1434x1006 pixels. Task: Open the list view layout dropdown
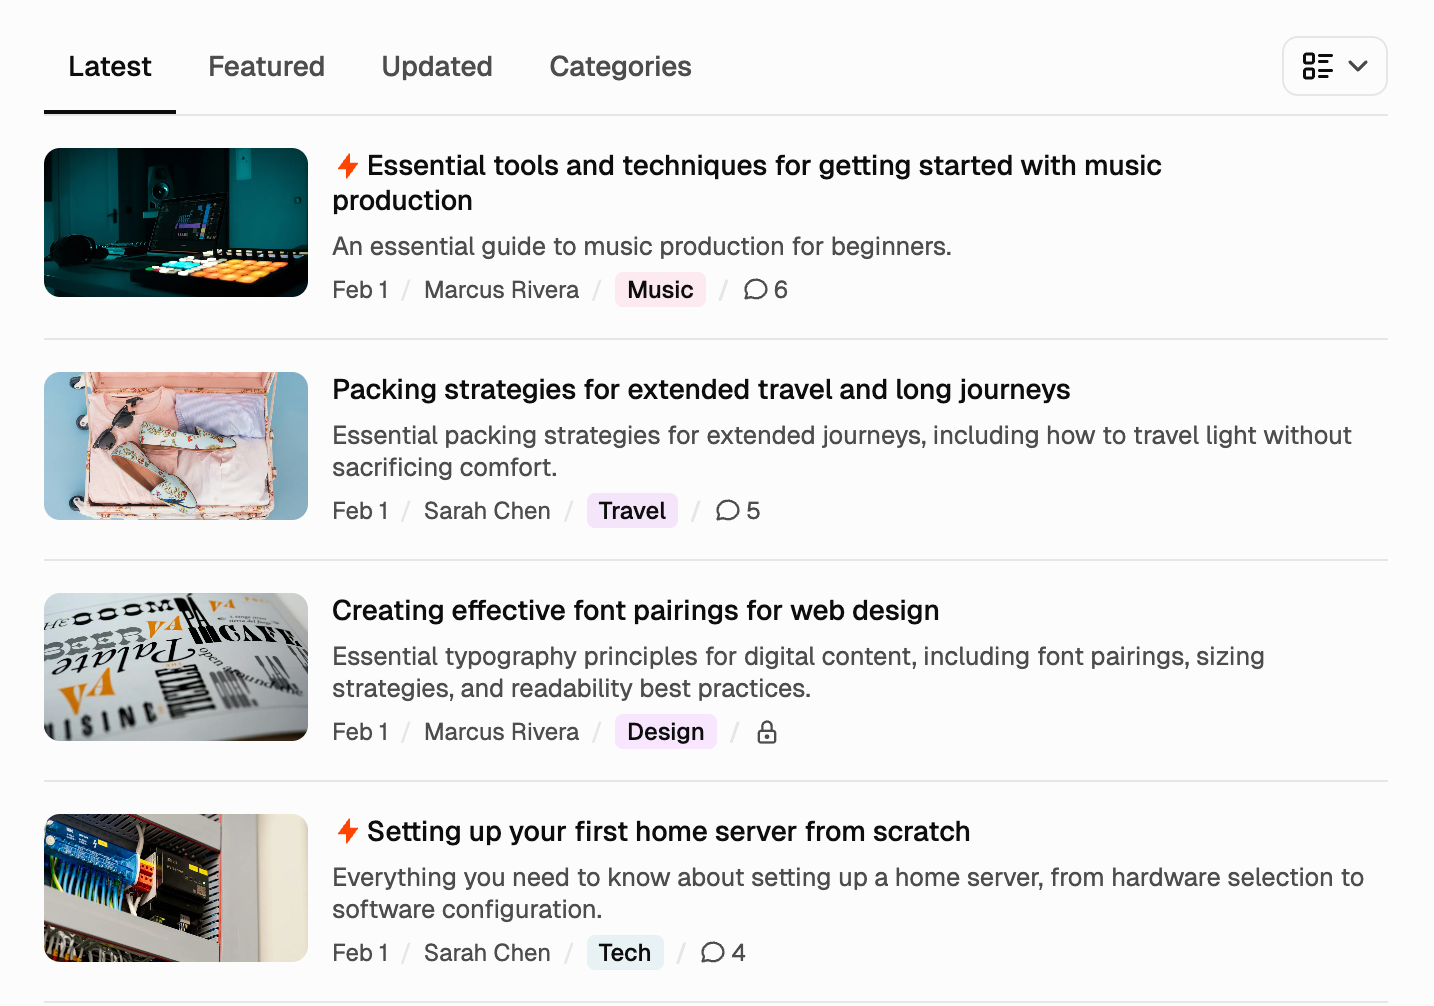click(1334, 66)
